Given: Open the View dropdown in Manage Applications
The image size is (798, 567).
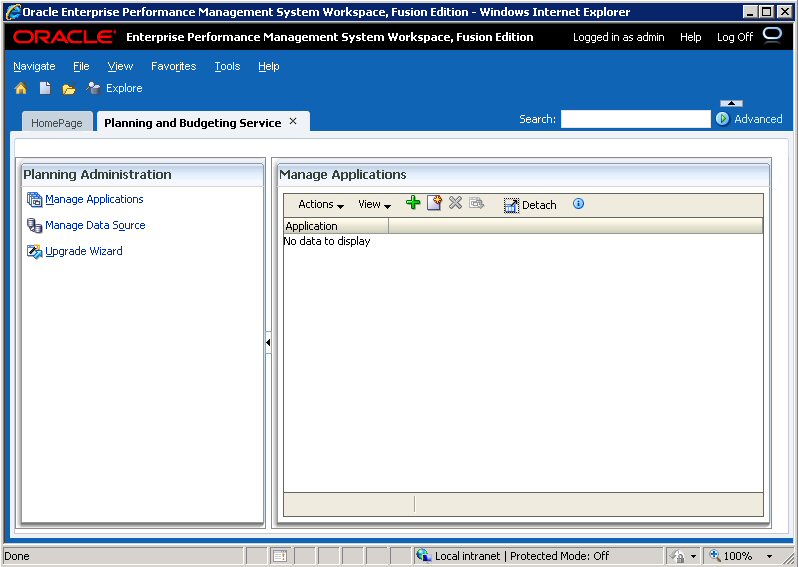Looking at the screenshot, I should point(375,204).
